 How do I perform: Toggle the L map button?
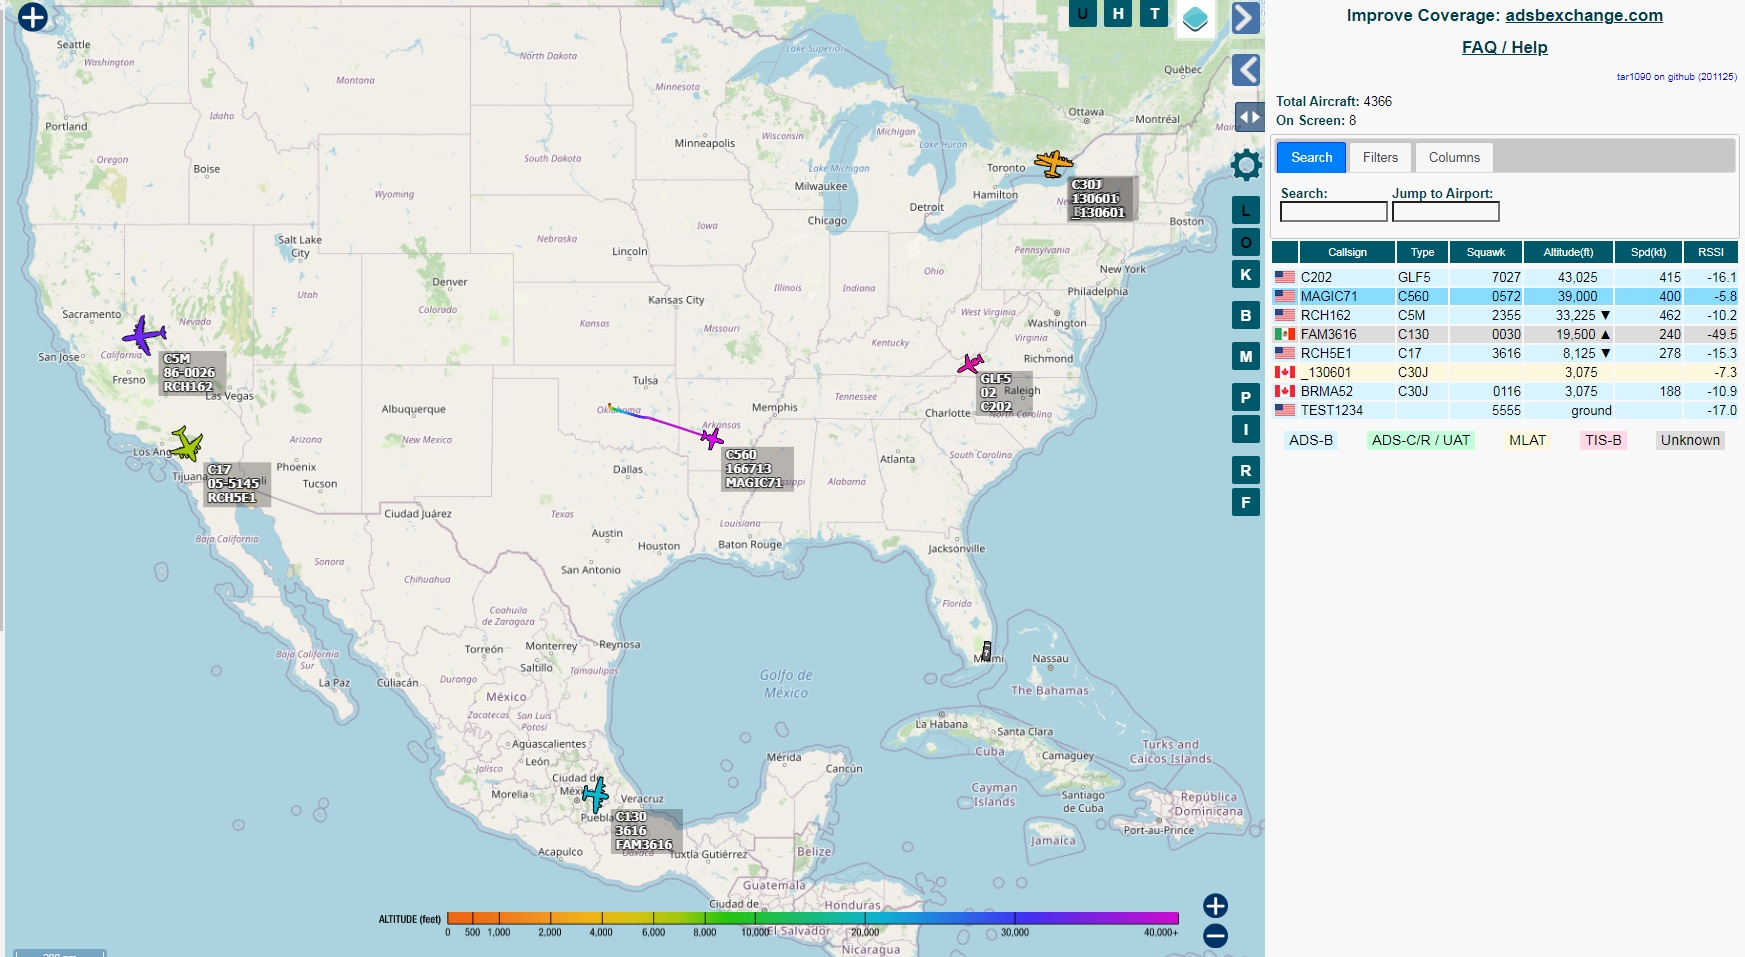click(1245, 210)
